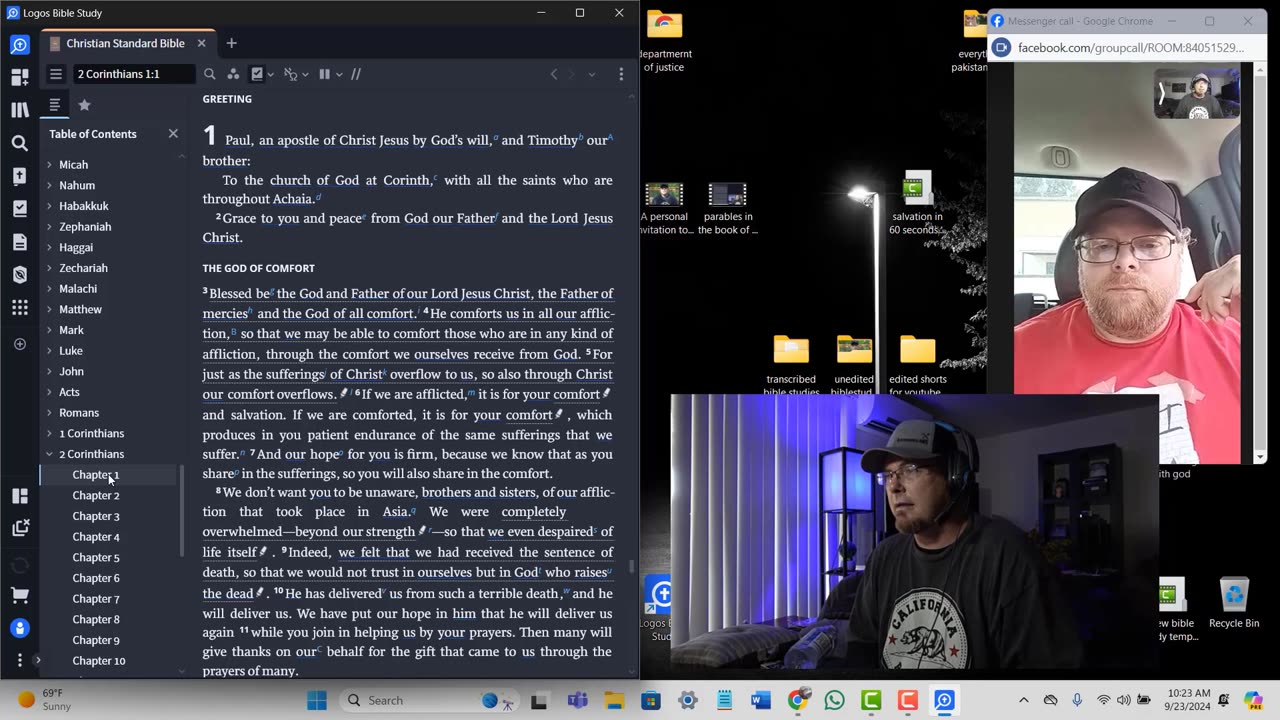Expand the Acts tree node
The width and height of the screenshot is (1280, 720).
pos(49,392)
